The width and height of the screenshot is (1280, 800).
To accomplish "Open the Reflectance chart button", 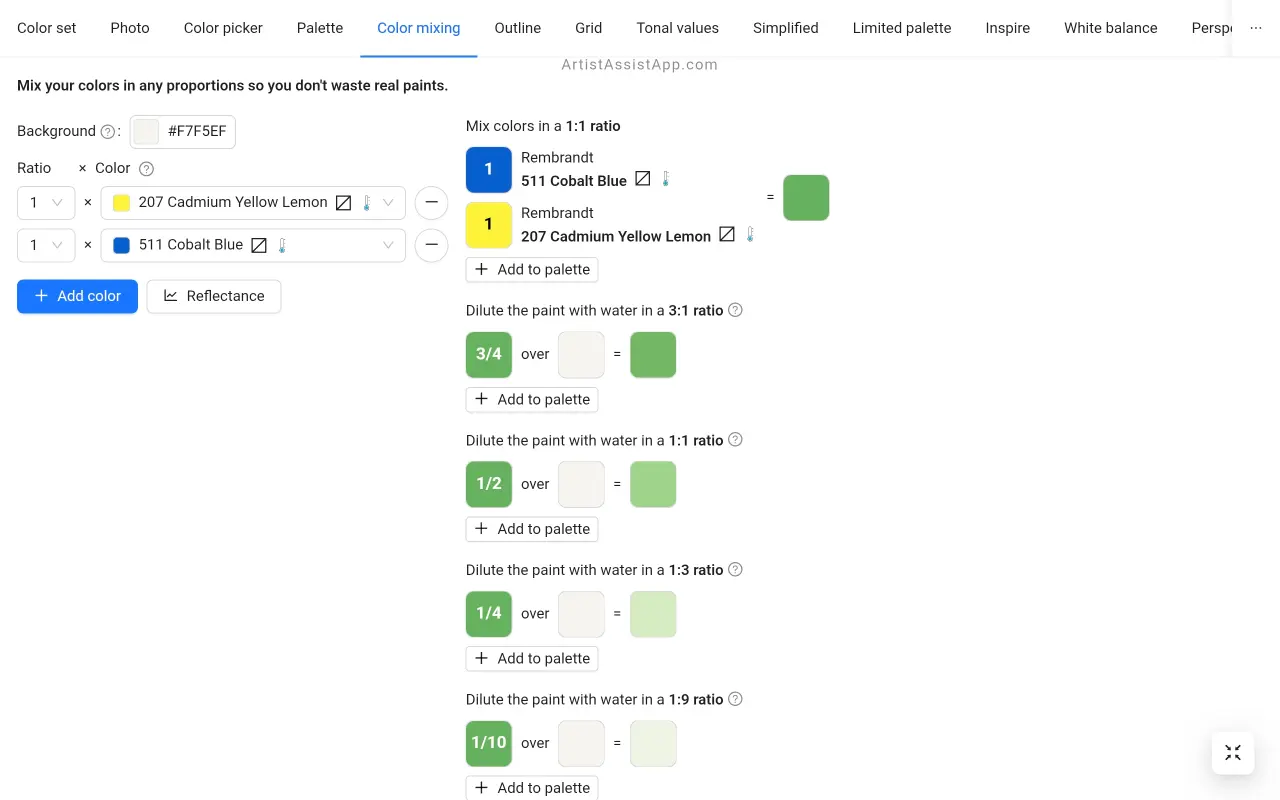I will click(214, 296).
